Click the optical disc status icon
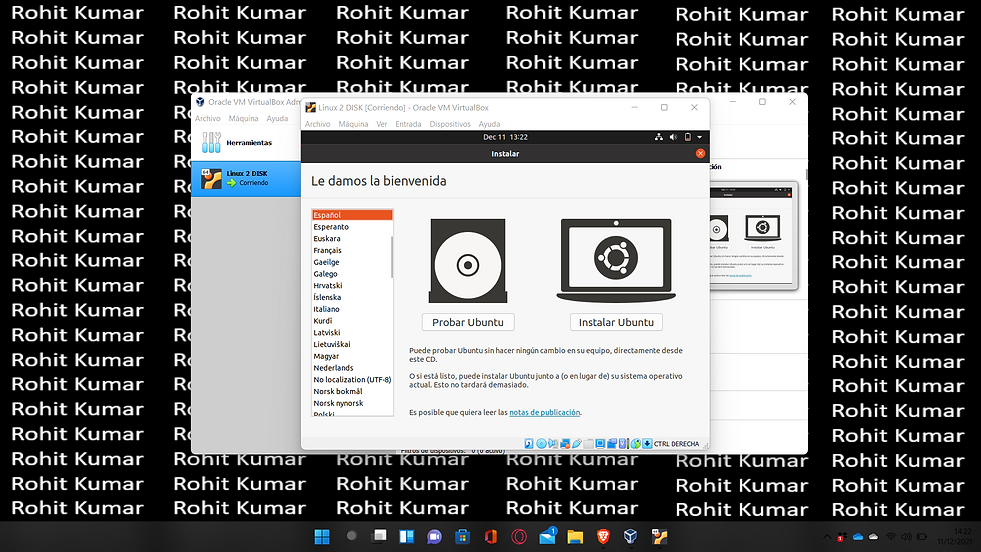Image resolution: width=981 pixels, height=552 pixels. 541,444
